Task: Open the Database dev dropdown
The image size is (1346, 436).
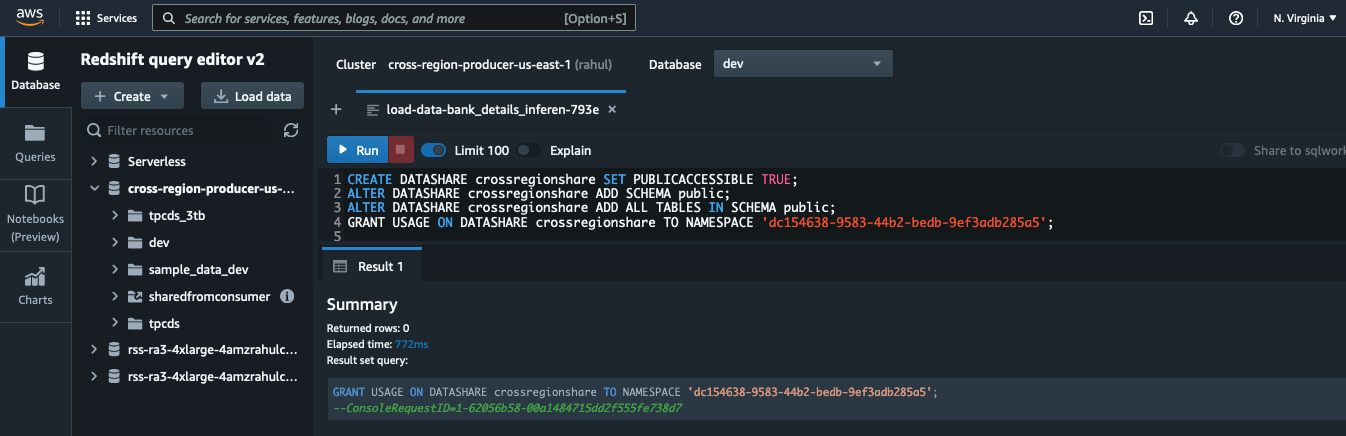Action: tap(802, 64)
